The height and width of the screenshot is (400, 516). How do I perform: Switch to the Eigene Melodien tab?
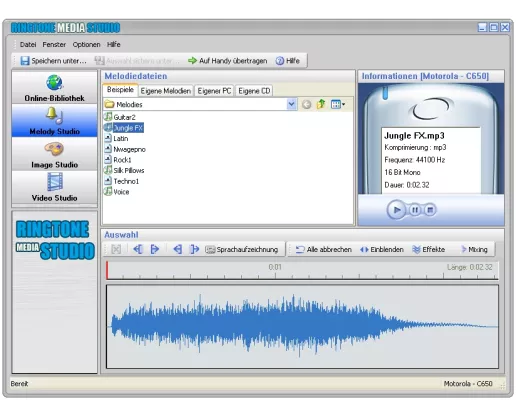click(166, 91)
